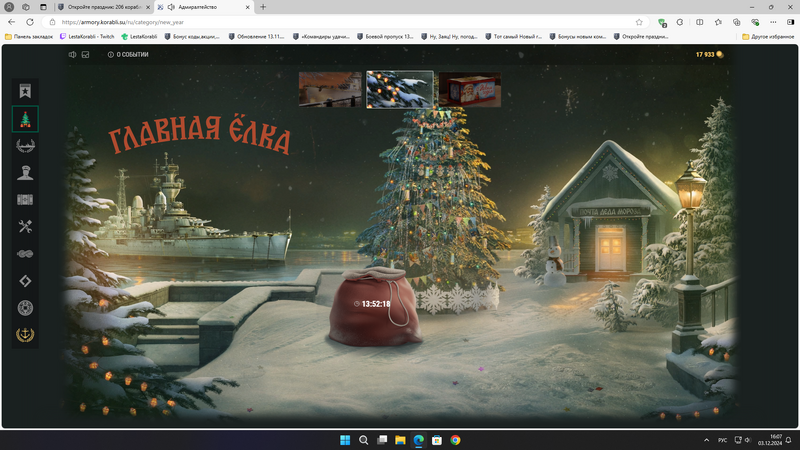Open the "Откройте праздни..." bookmark
This screenshot has height=450, width=800.
641,37
